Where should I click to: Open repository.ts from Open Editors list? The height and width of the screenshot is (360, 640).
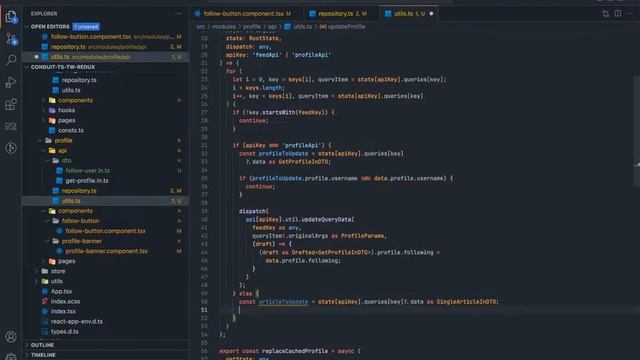click(105, 47)
